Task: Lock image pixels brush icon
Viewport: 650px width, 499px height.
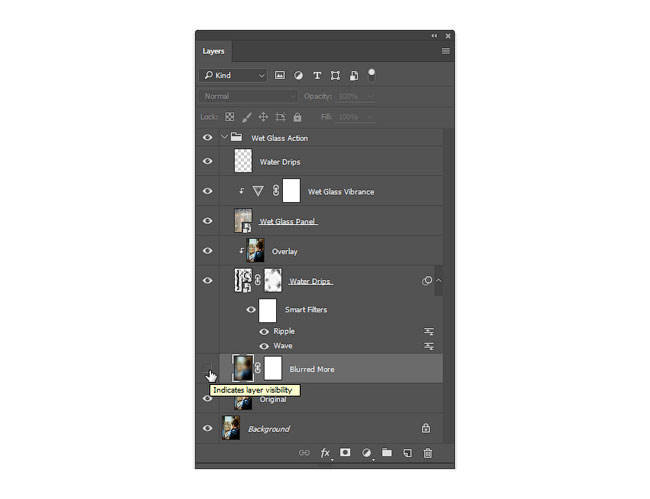Action: (247, 117)
